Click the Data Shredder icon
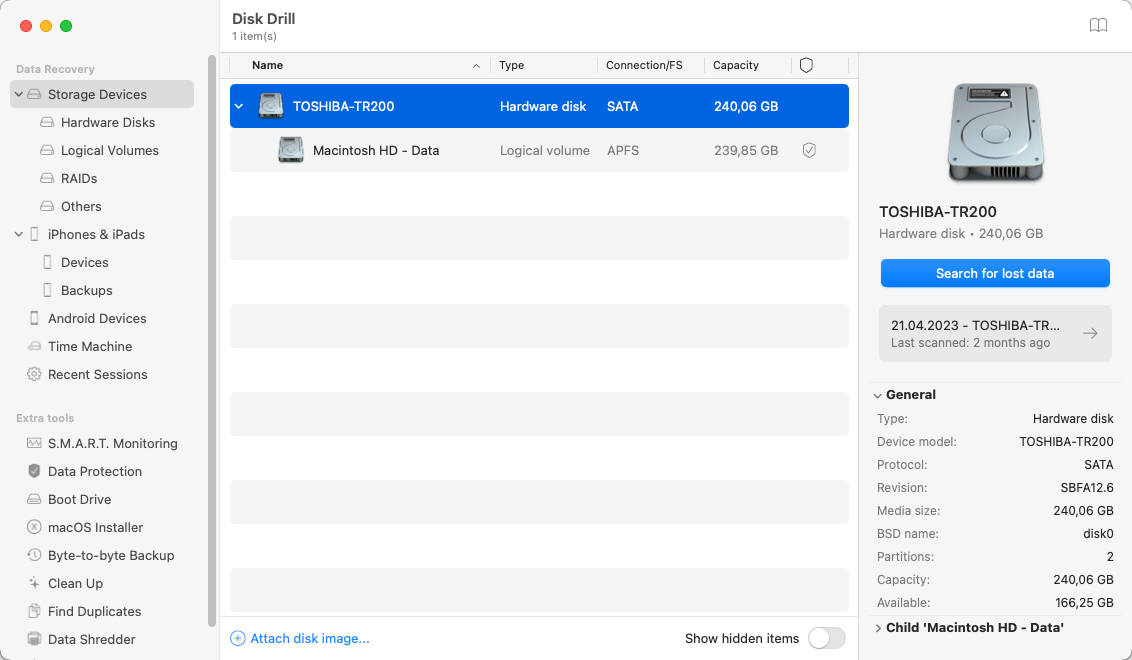This screenshot has height=660, width=1132. [34, 639]
